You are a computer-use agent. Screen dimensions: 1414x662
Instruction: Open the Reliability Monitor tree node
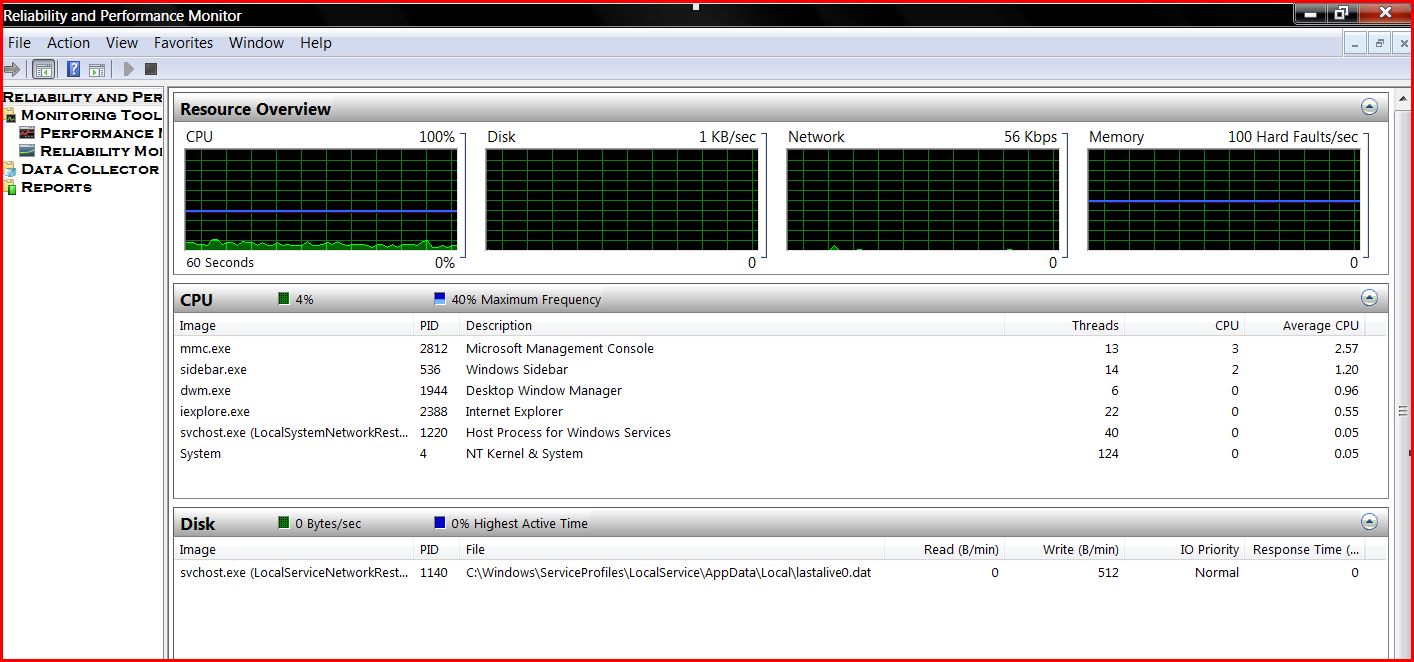(100, 151)
